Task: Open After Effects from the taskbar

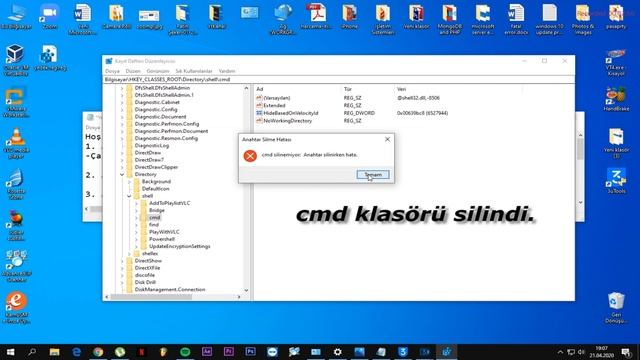Action: pyautogui.click(x=207, y=352)
